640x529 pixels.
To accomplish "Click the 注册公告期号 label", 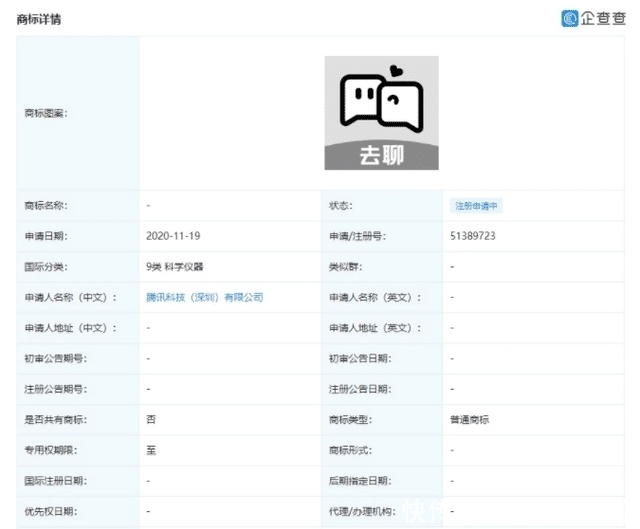I will [56, 389].
